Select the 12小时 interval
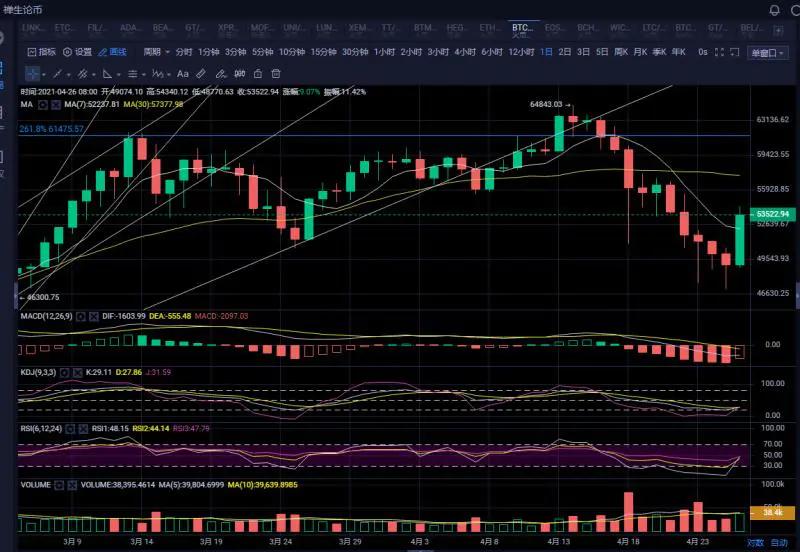Screen dimensions: 800x552 pyautogui.click(x=521, y=52)
